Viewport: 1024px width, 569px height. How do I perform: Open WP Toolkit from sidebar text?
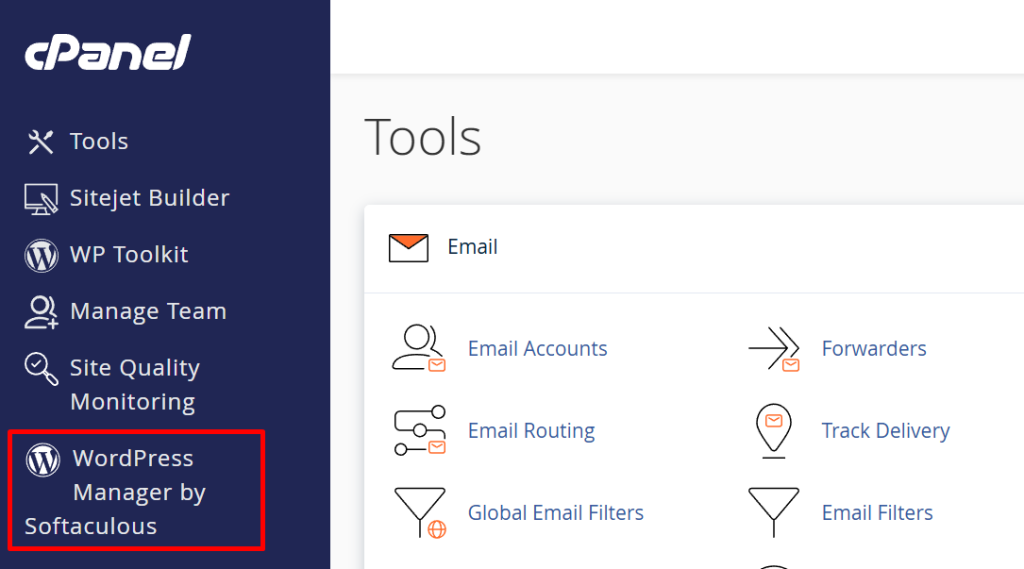click(129, 255)
